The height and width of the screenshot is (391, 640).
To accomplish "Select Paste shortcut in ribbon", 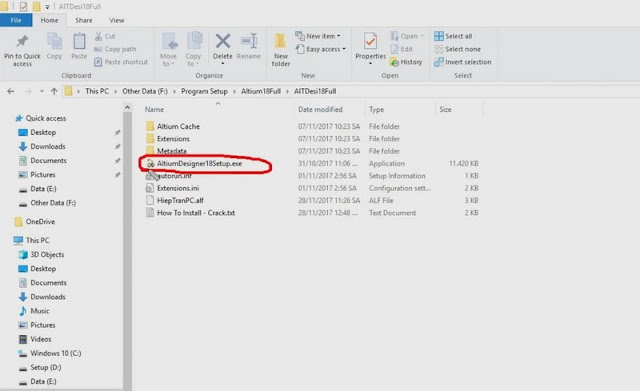I will pos(121,62).
